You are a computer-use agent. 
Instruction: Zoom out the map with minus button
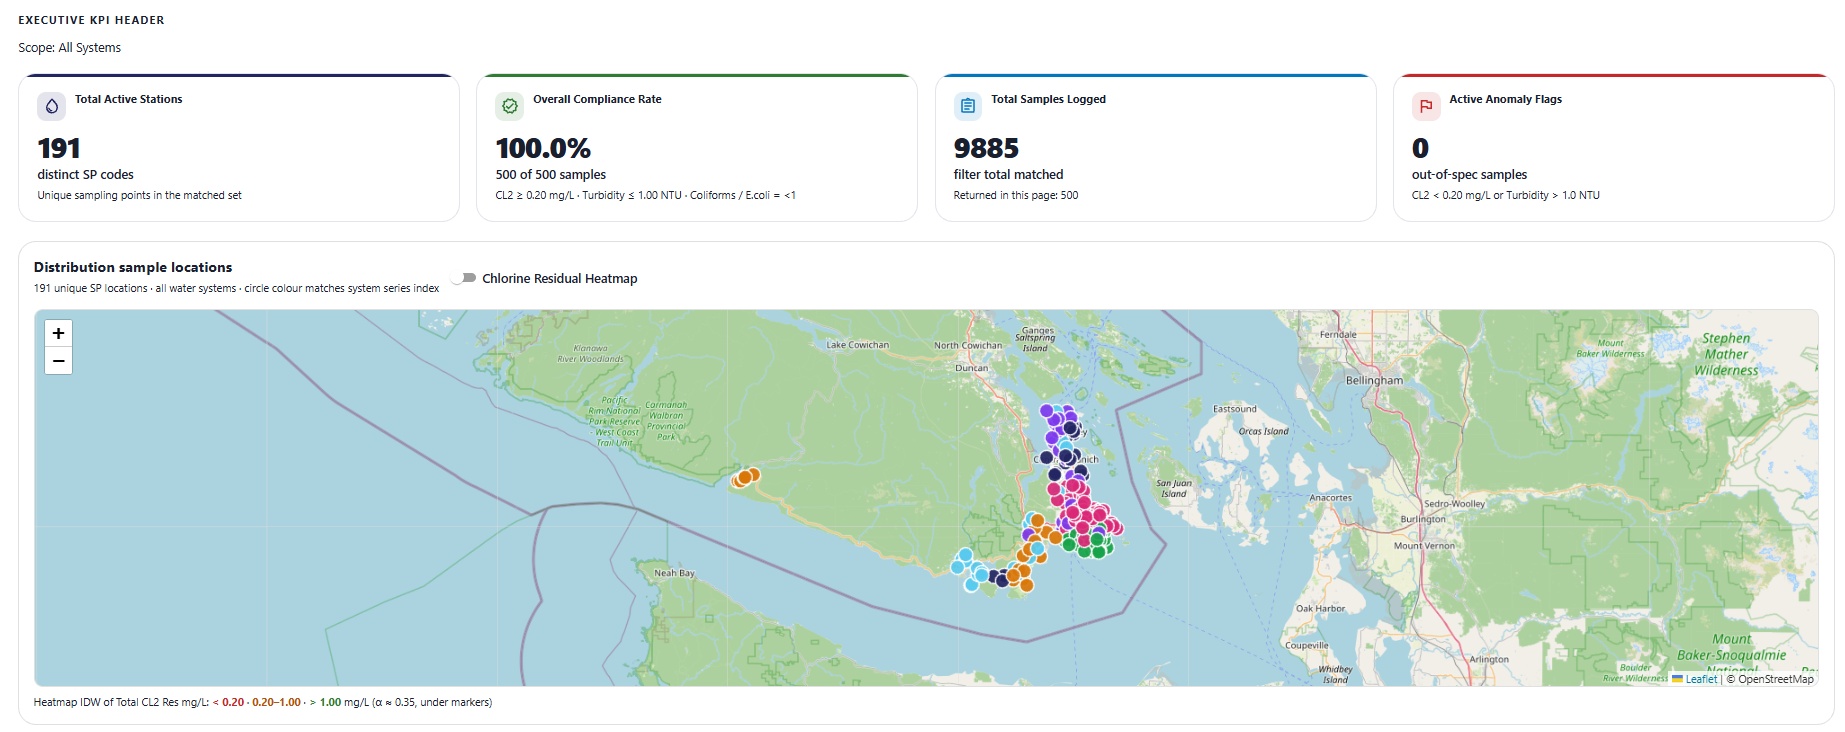click(58, 361)
